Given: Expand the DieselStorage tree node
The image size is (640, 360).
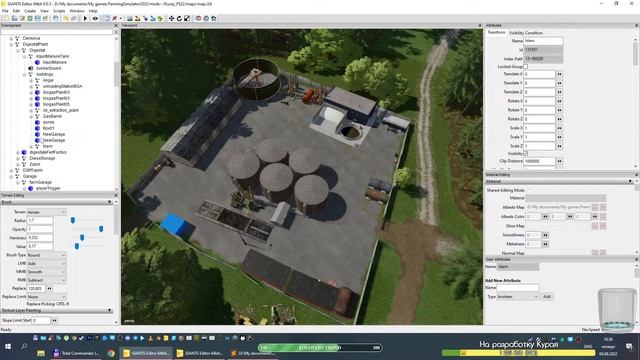Looking at the screenshot, I should [18, 158].
